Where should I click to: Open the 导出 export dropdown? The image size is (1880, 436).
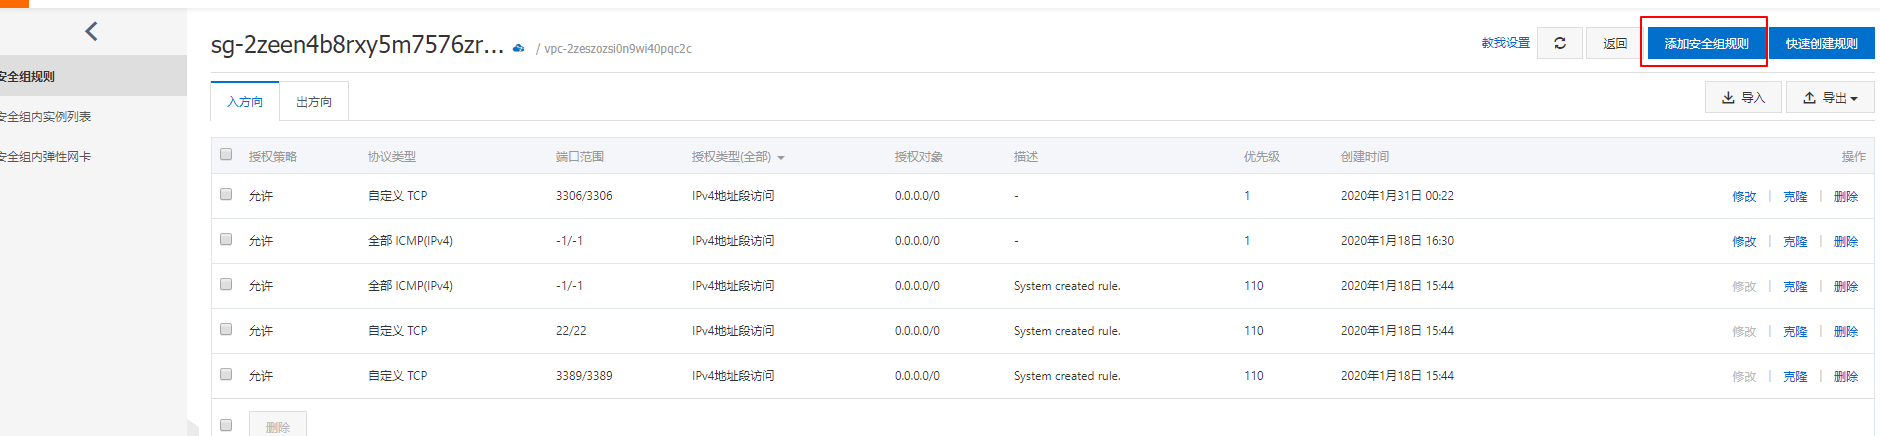coord(1830,97)
